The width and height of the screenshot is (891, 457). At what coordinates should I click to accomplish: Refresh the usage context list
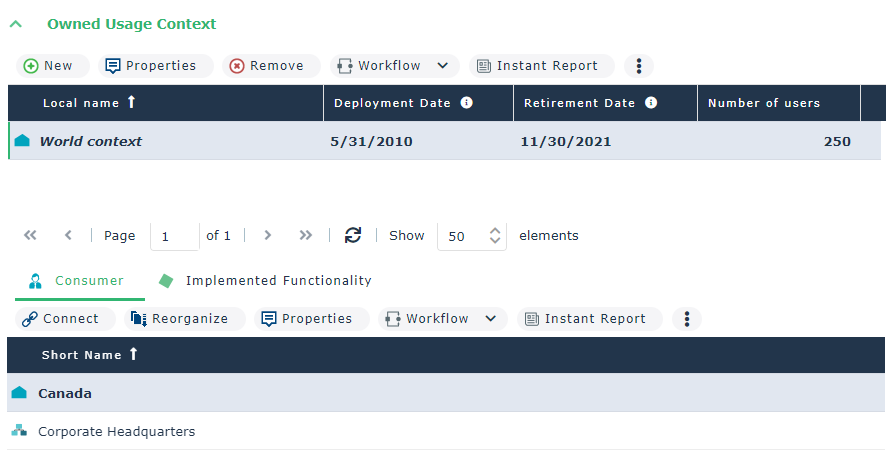[352, 236]
